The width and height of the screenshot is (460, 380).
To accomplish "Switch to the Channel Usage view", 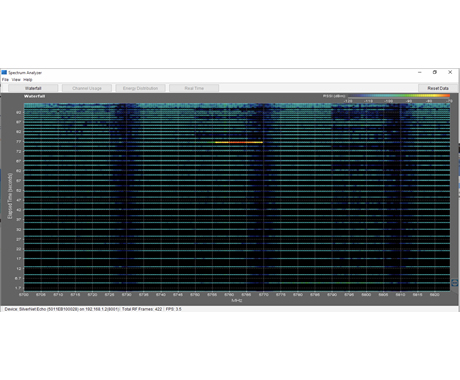I will (87, 88).
